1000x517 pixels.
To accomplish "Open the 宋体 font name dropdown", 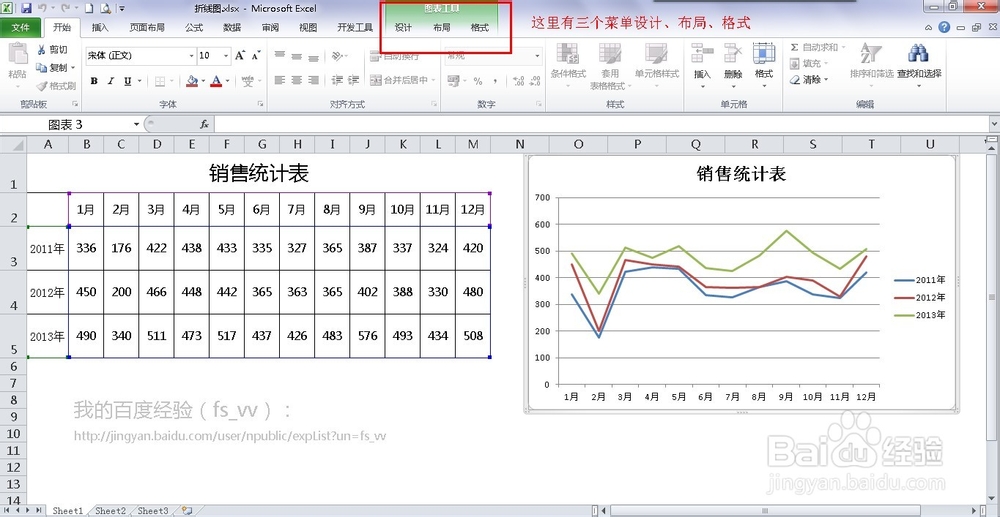I will click(x=191, y=56).
